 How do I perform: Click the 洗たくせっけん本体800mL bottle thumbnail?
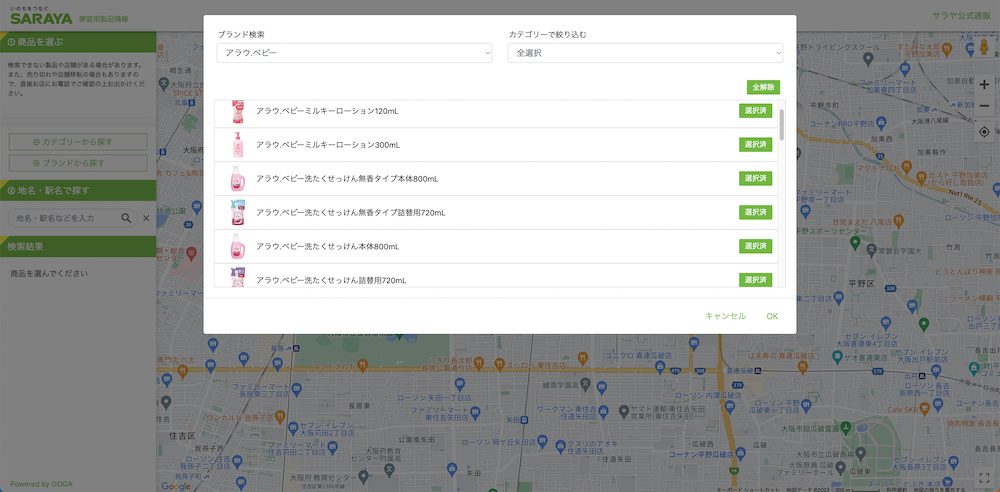[237, 246]
